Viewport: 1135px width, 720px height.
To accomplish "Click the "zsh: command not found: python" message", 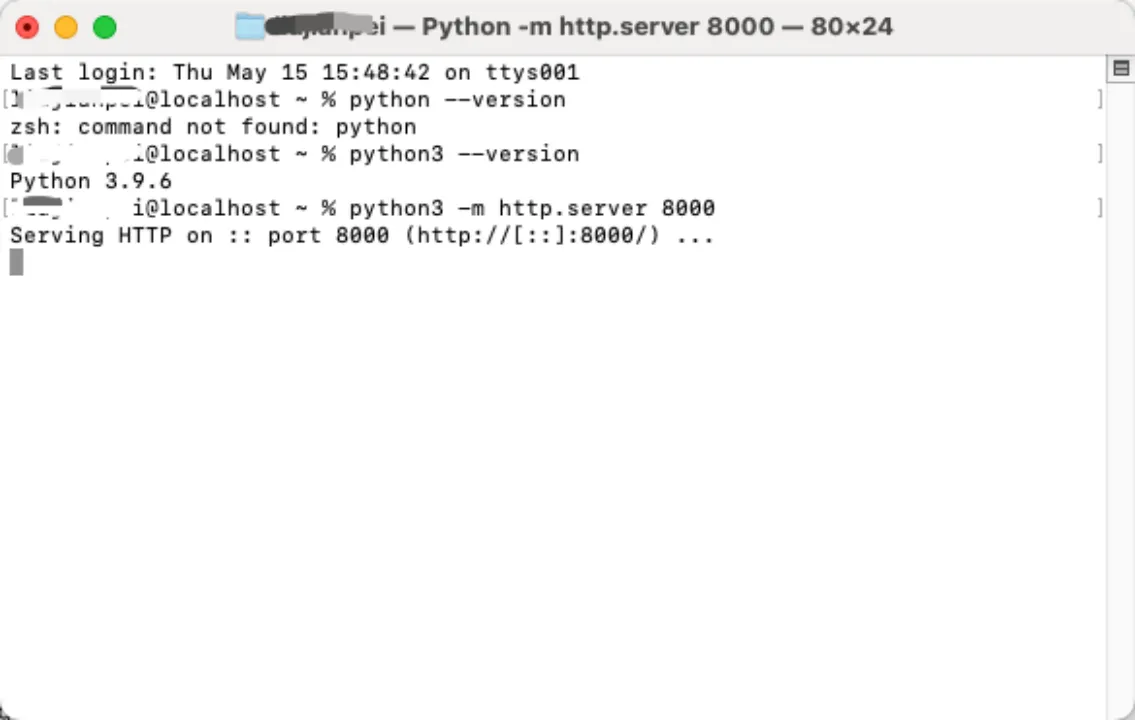I will 213,127.
